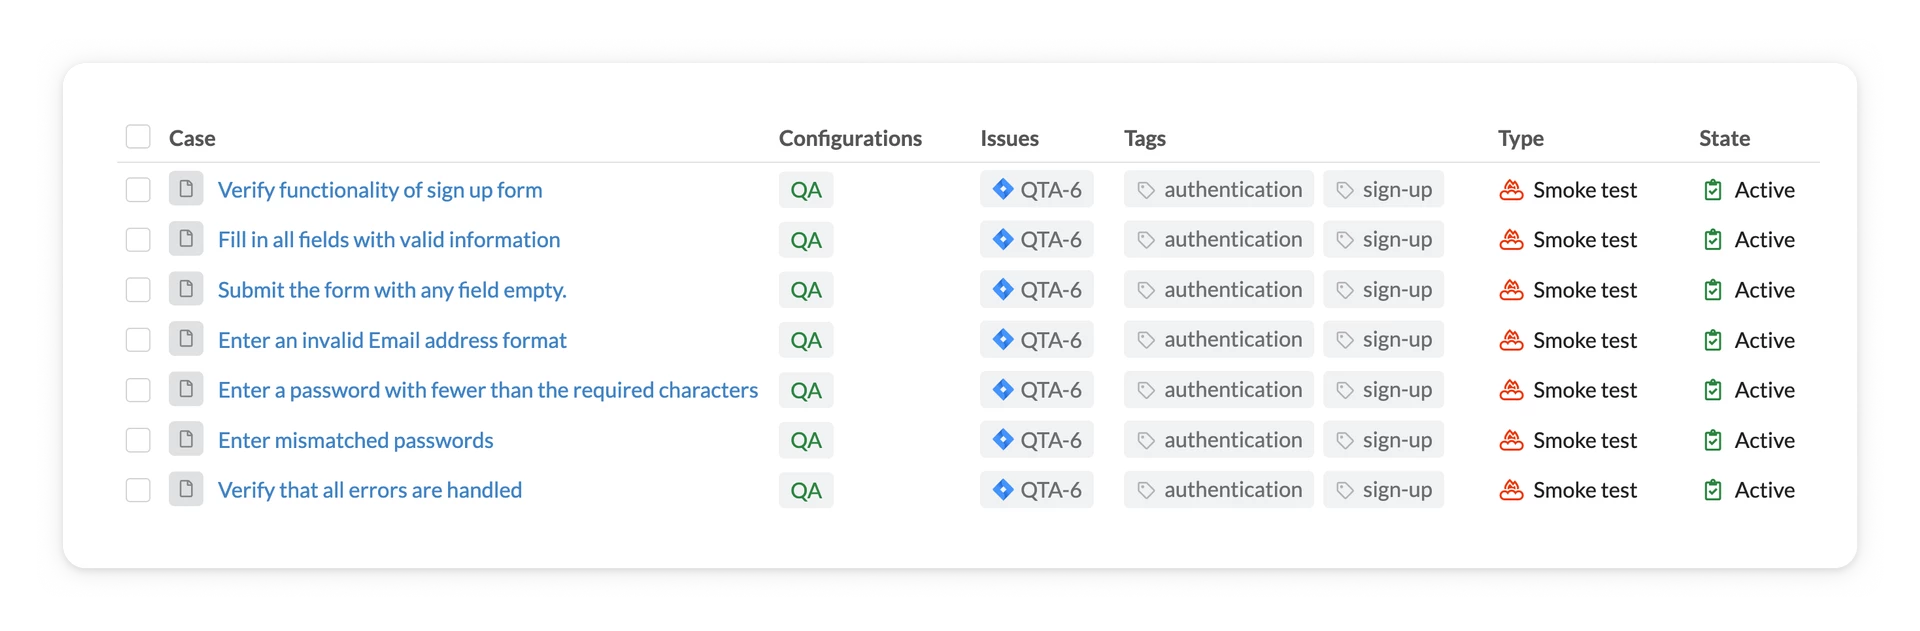This screenshot has width=1920, height=631.
Task: Click the QA configuration badge in the first row
Action: point(806,190)
